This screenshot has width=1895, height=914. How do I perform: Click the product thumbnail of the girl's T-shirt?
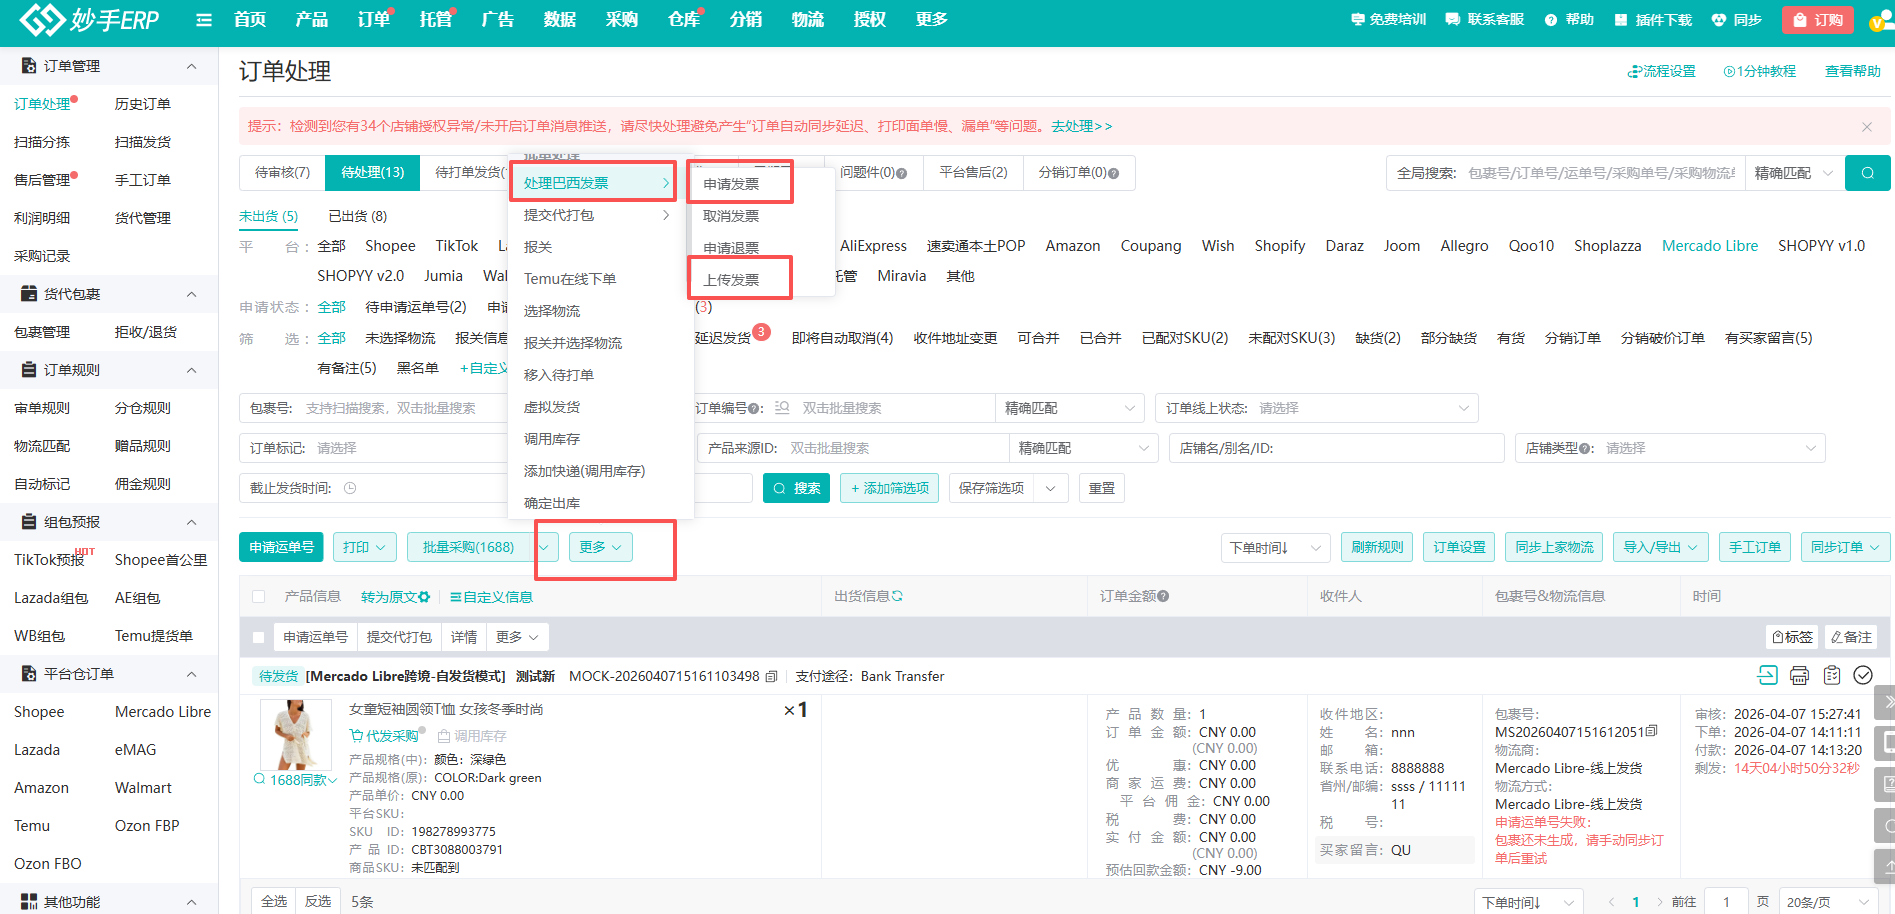pos(296,734)
